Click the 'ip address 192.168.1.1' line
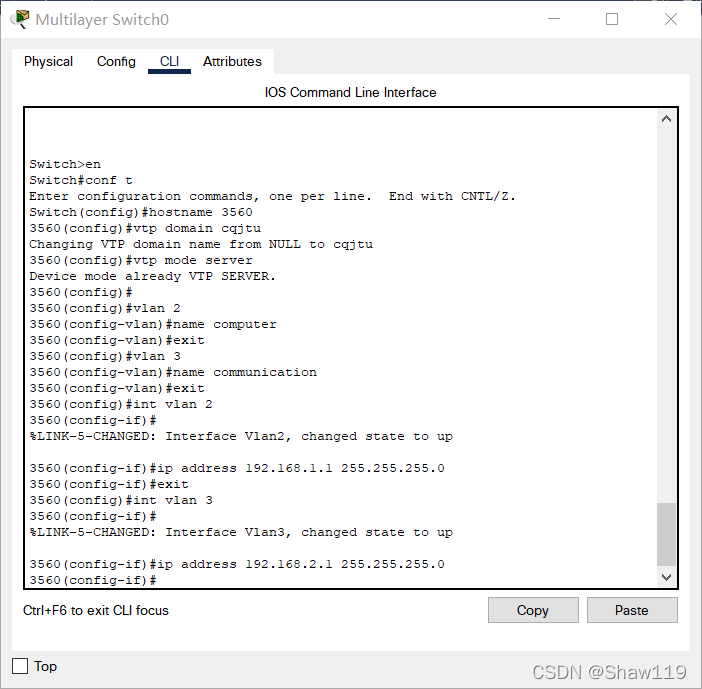This screenshot has height=689, width=702. pyautogui.click(x=237, y=468)
